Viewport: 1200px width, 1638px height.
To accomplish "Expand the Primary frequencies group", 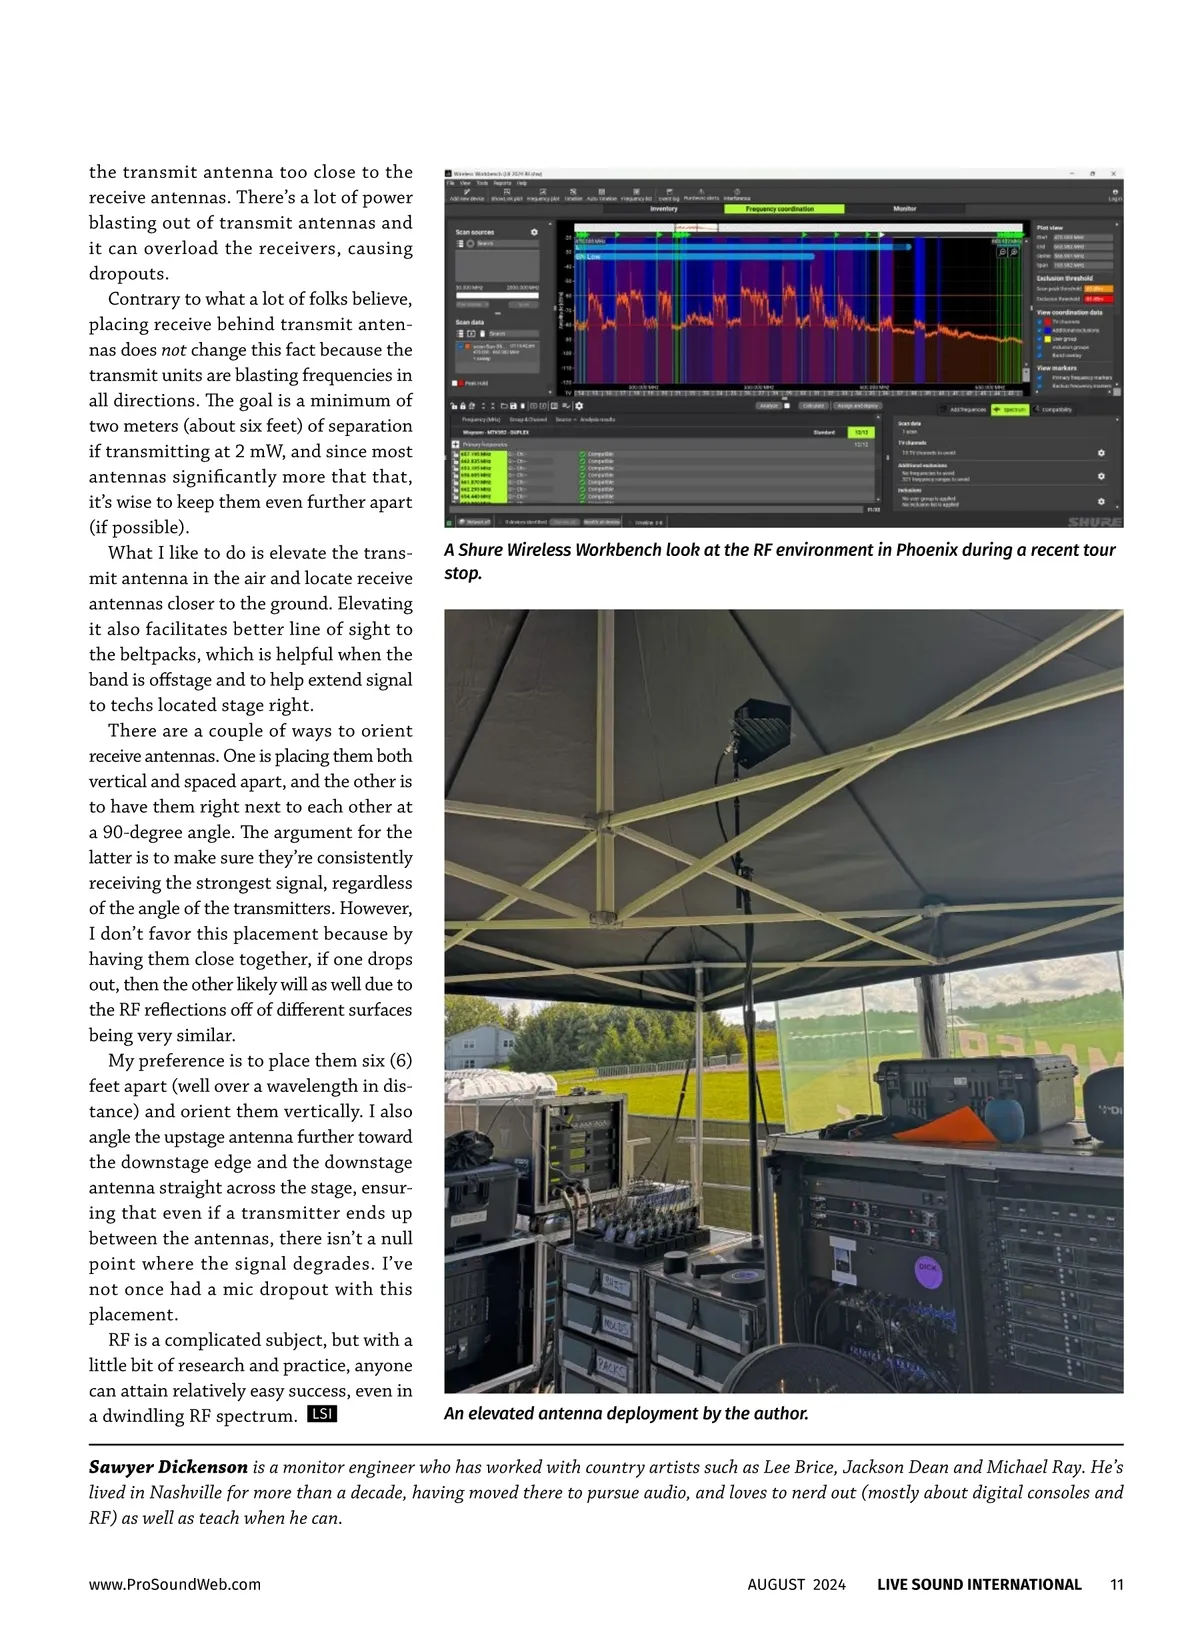I will tap(456, 444).
